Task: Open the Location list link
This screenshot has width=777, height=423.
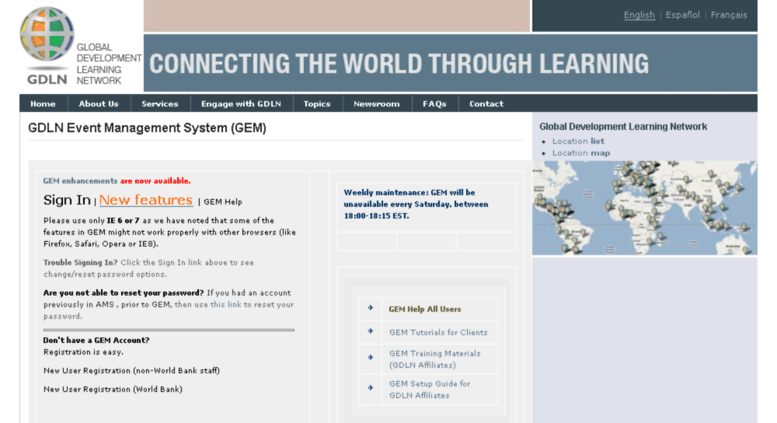Action: (578, 141)
